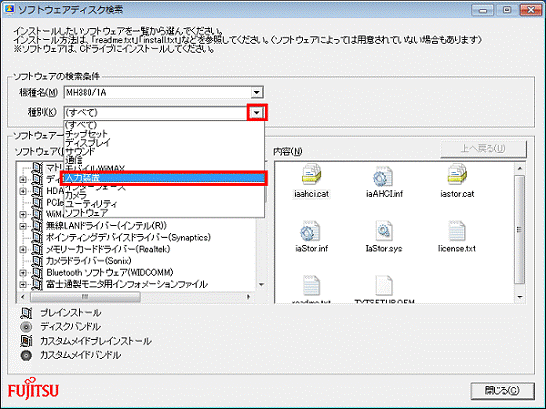Screen dimensions: 546x409
Task: Choose カメラ from the list
Action: point(164,195)
